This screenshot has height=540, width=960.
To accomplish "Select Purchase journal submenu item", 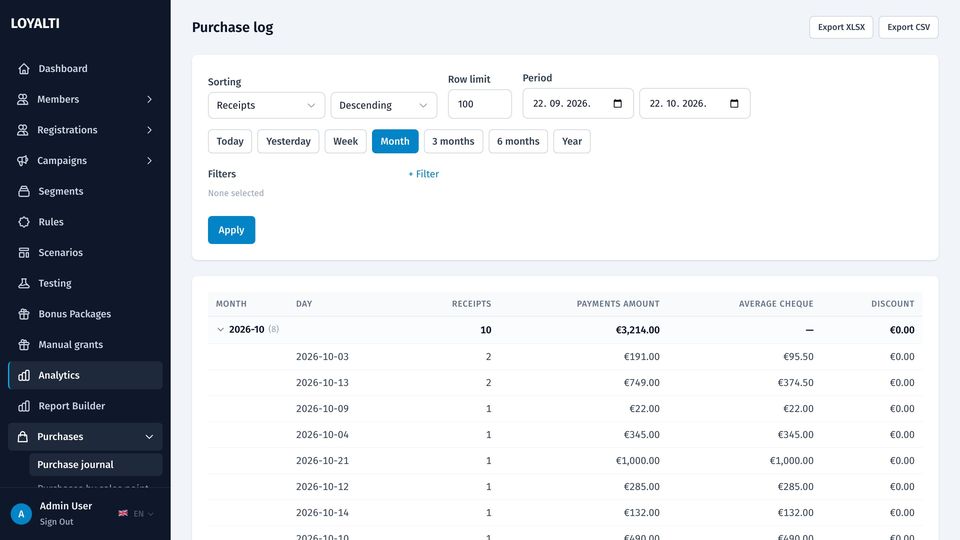I will point(96,465).
